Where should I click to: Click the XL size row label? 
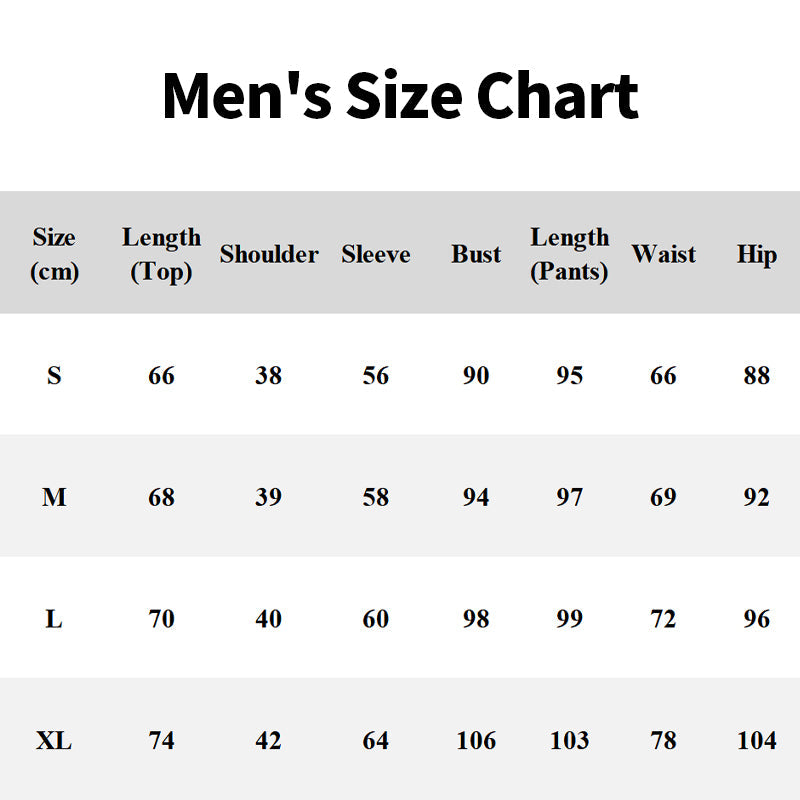tap(54, 741)
